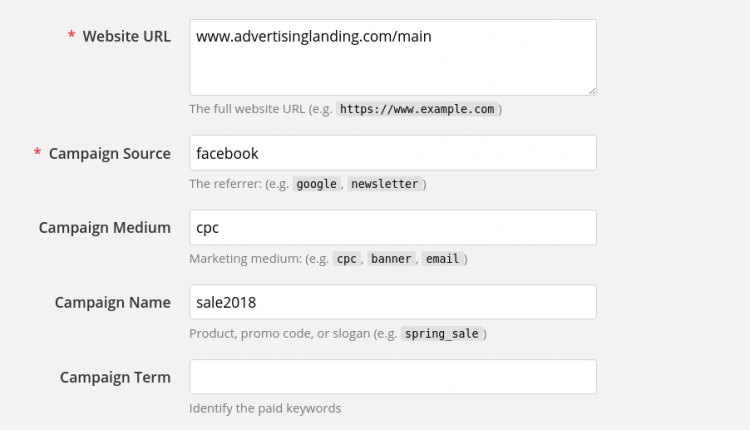The height and width of the screenshot is (430, 750).
Task: Click the banner example tag
Action: point(391,259)
